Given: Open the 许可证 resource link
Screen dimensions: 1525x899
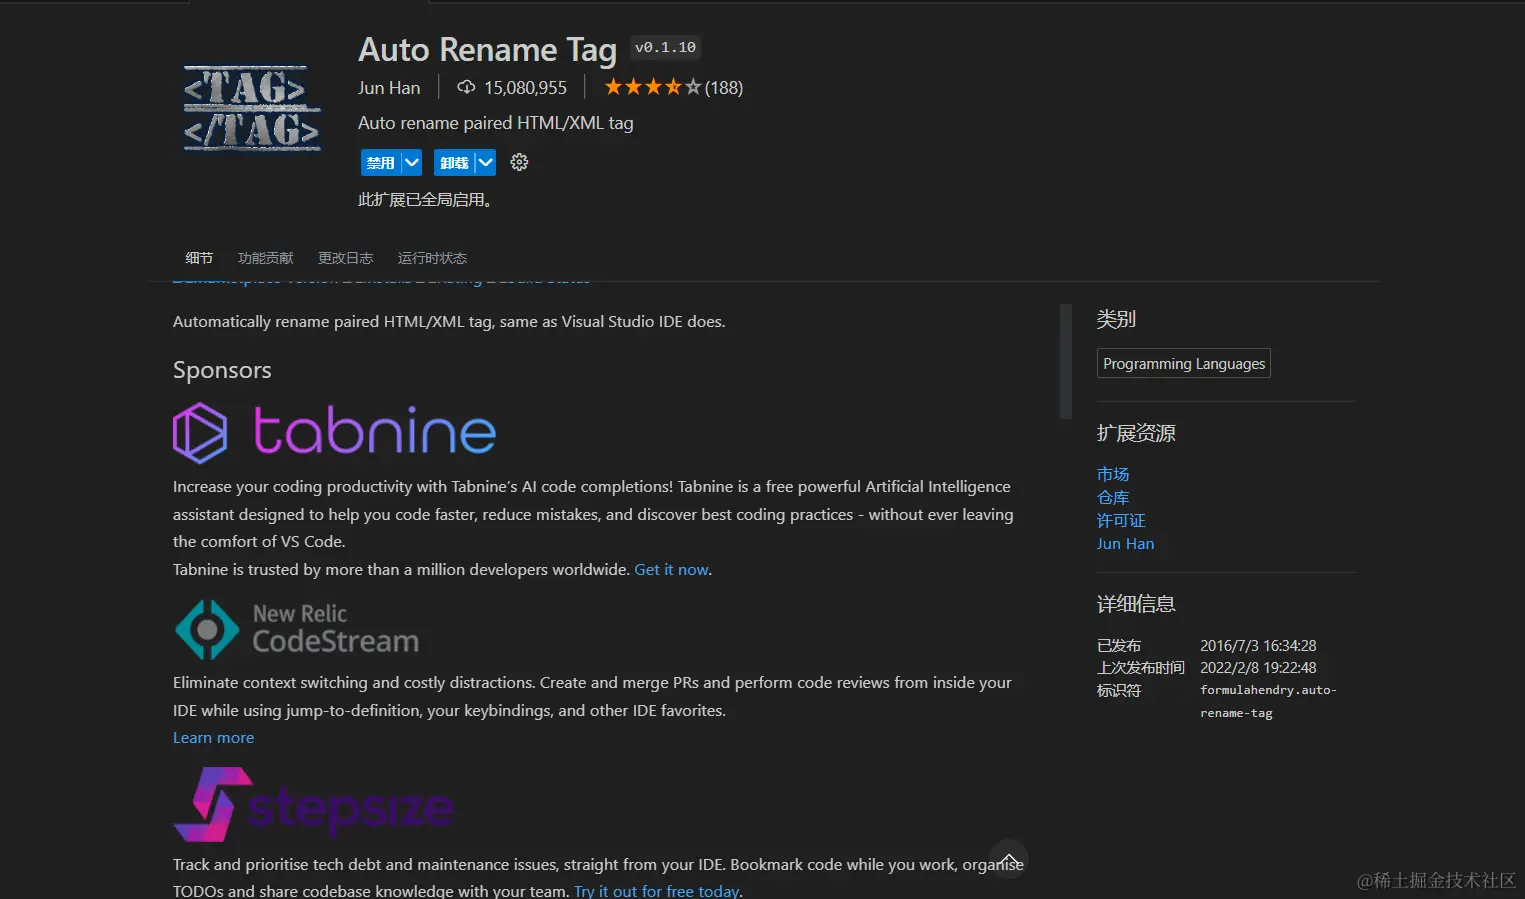Looking at the screenshot, I should click(x=1121, y=520).
